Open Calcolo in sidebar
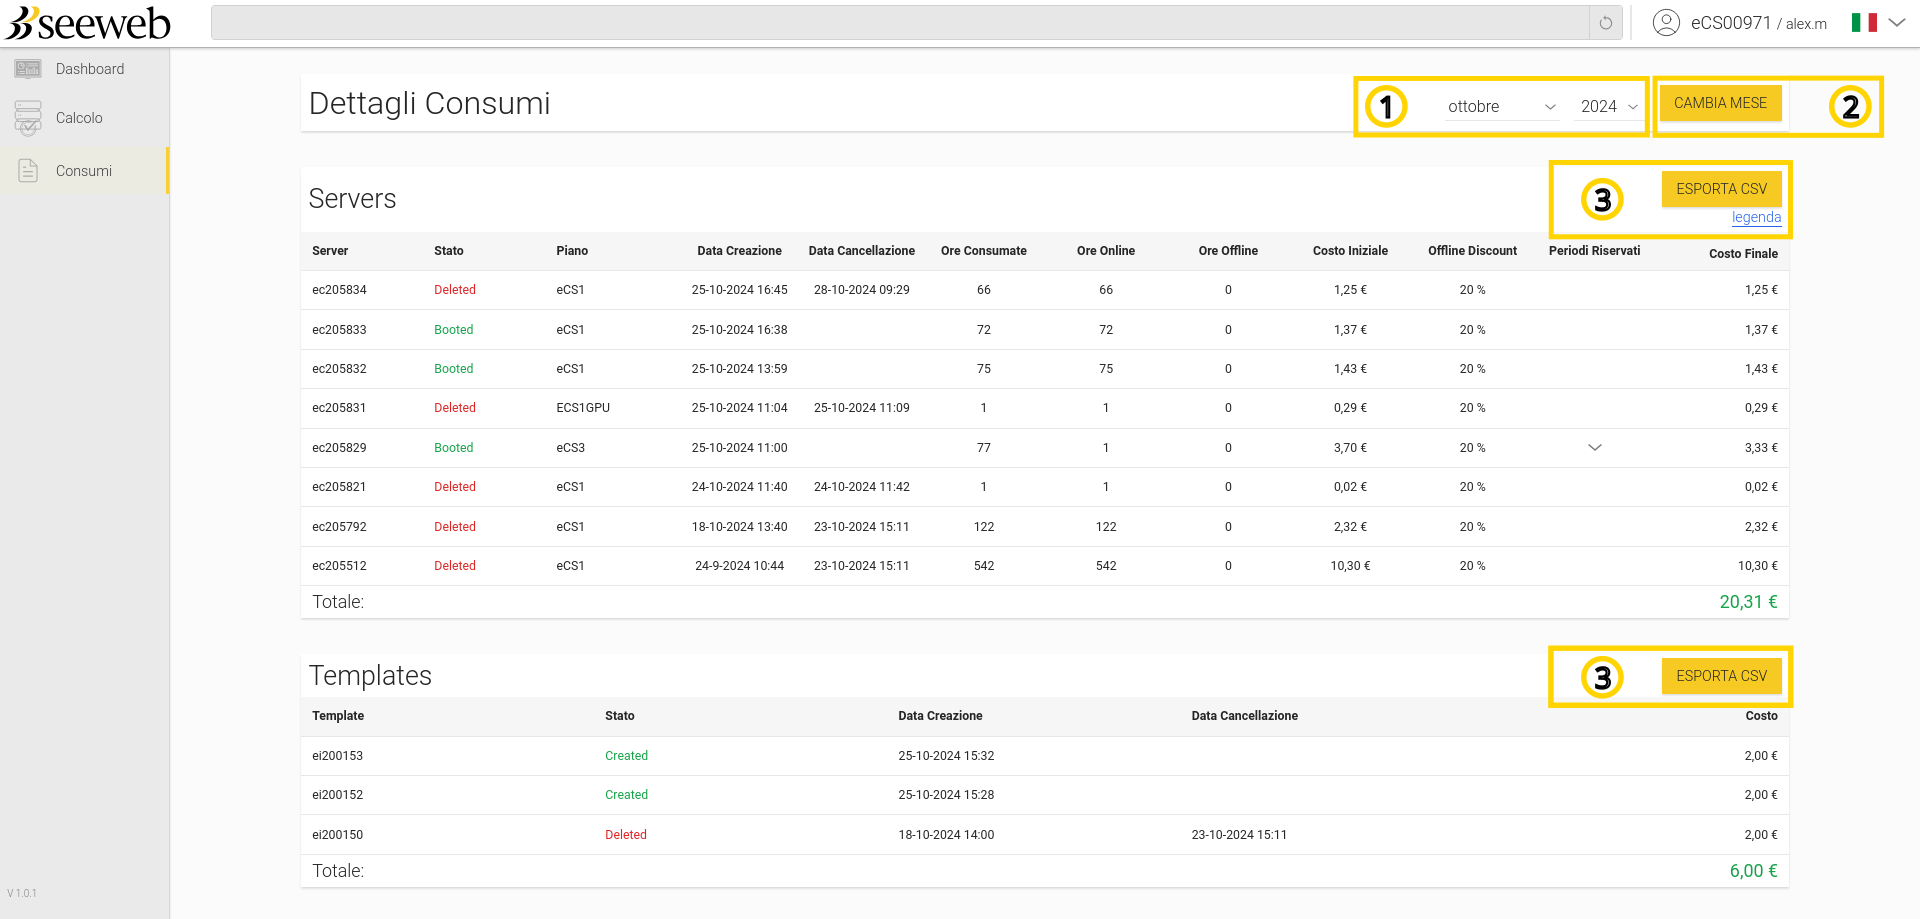The image size is (1920, 919). coord(85,118)
